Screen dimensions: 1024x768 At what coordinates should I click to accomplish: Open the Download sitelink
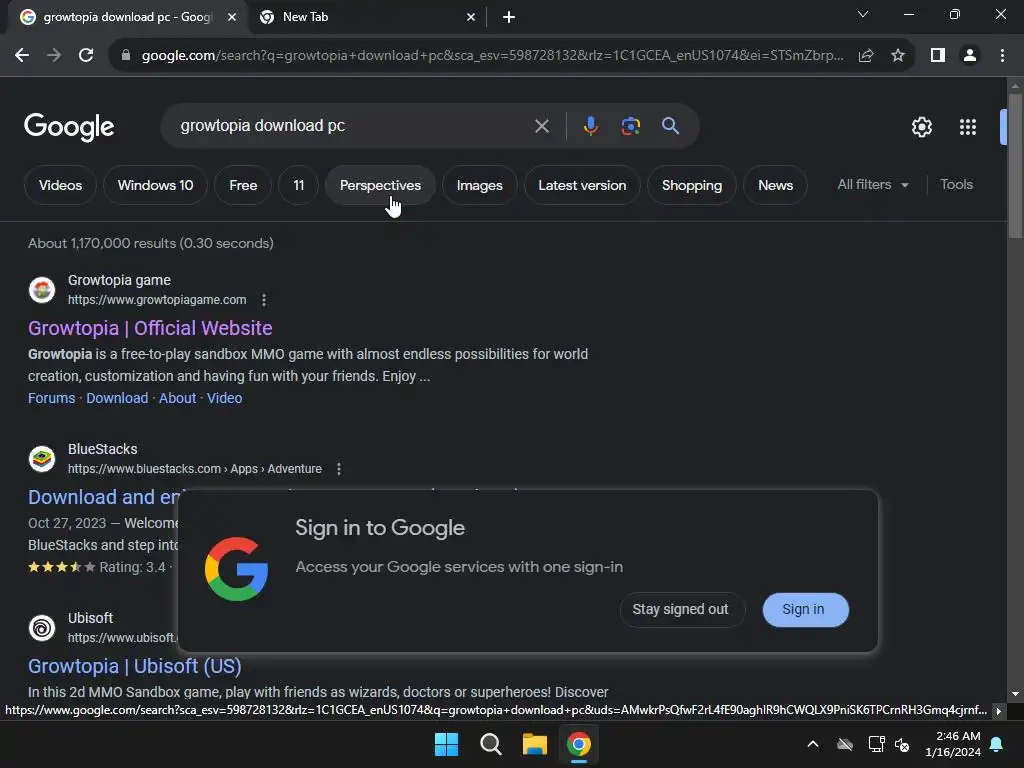tap(118, 398)
